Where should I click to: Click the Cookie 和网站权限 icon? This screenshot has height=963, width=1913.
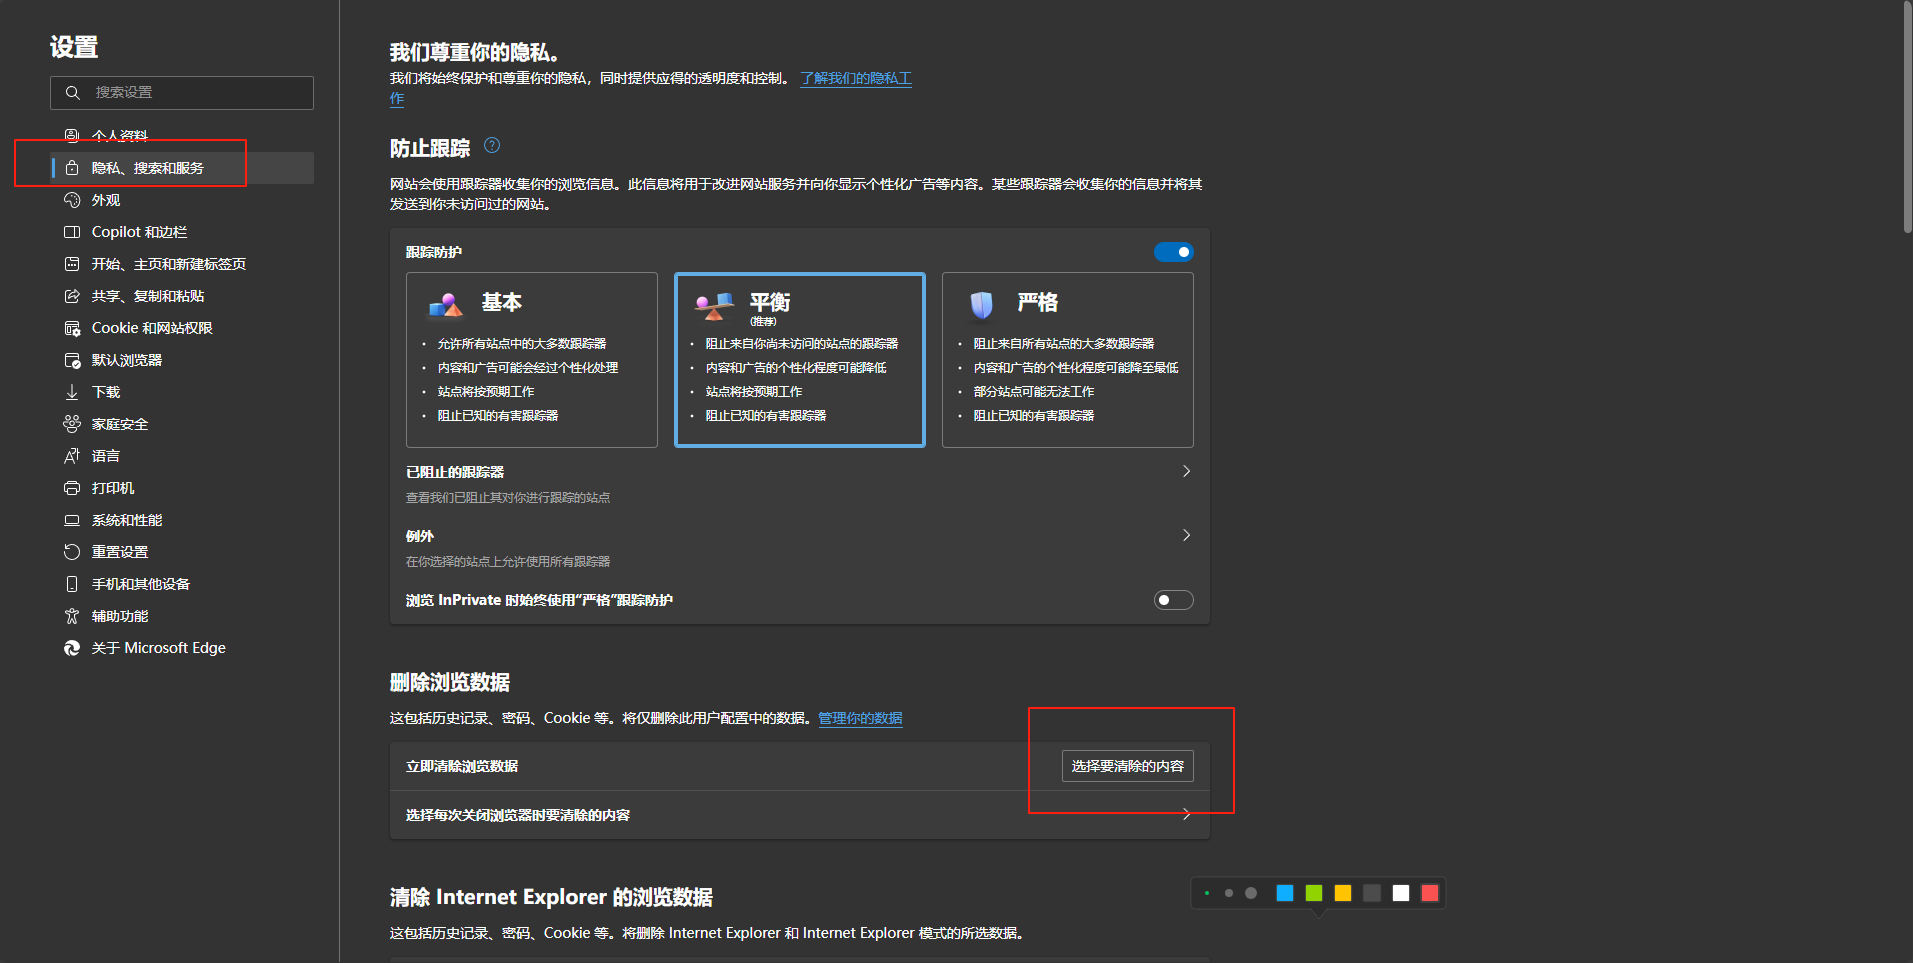pos(72,328)
